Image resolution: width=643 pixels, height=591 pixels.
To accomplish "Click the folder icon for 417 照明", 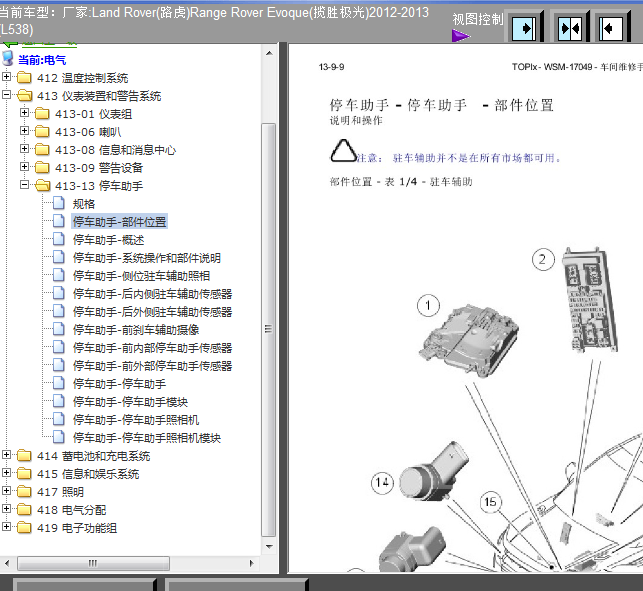I will 24,491.
